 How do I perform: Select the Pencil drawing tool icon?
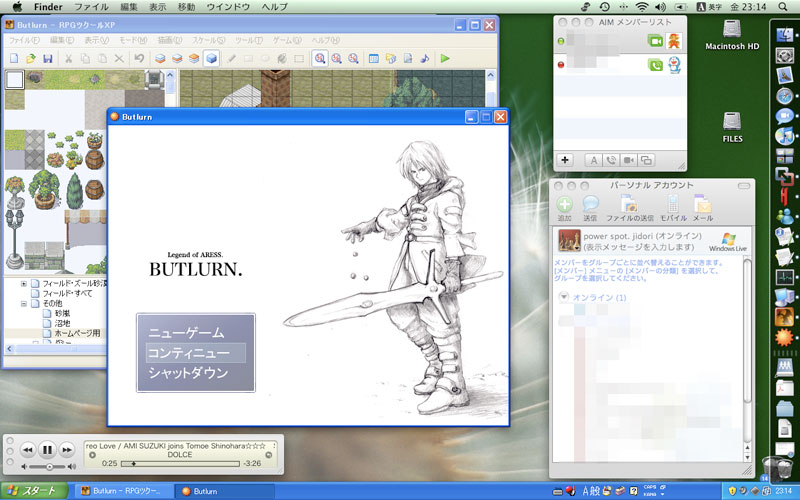pyautogui.click(x=232, y=59)
